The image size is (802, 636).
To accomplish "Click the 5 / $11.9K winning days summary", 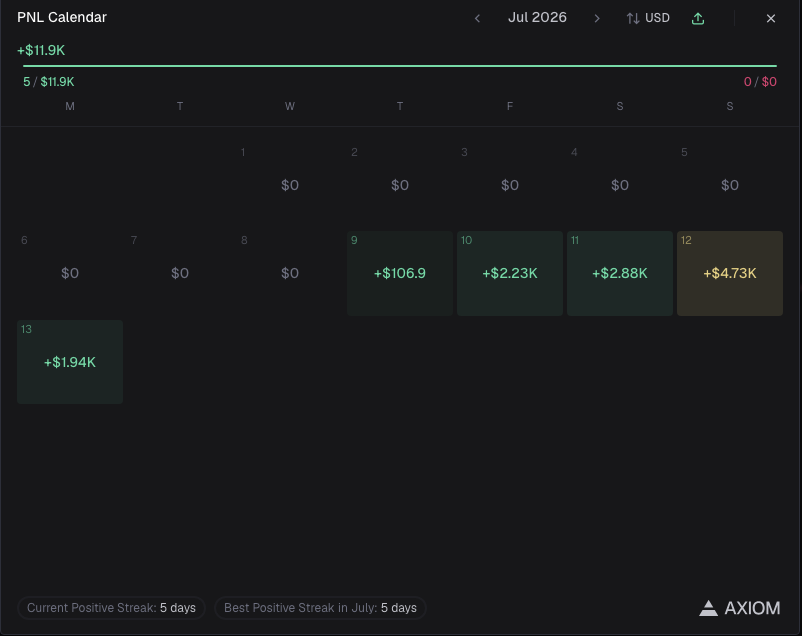I will (x=49, y=82).
